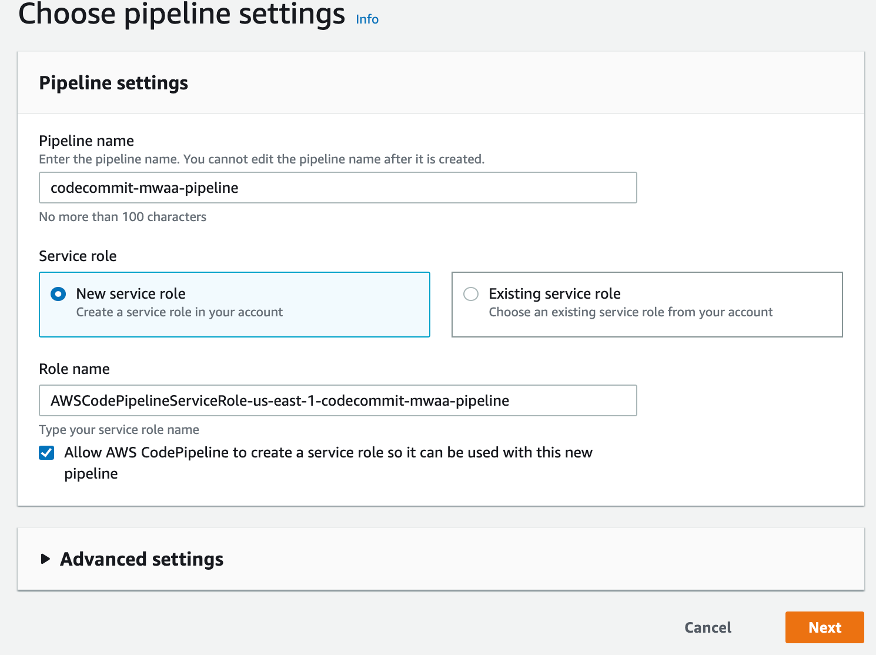Click the New service role option card

click(x=234, y=303)
